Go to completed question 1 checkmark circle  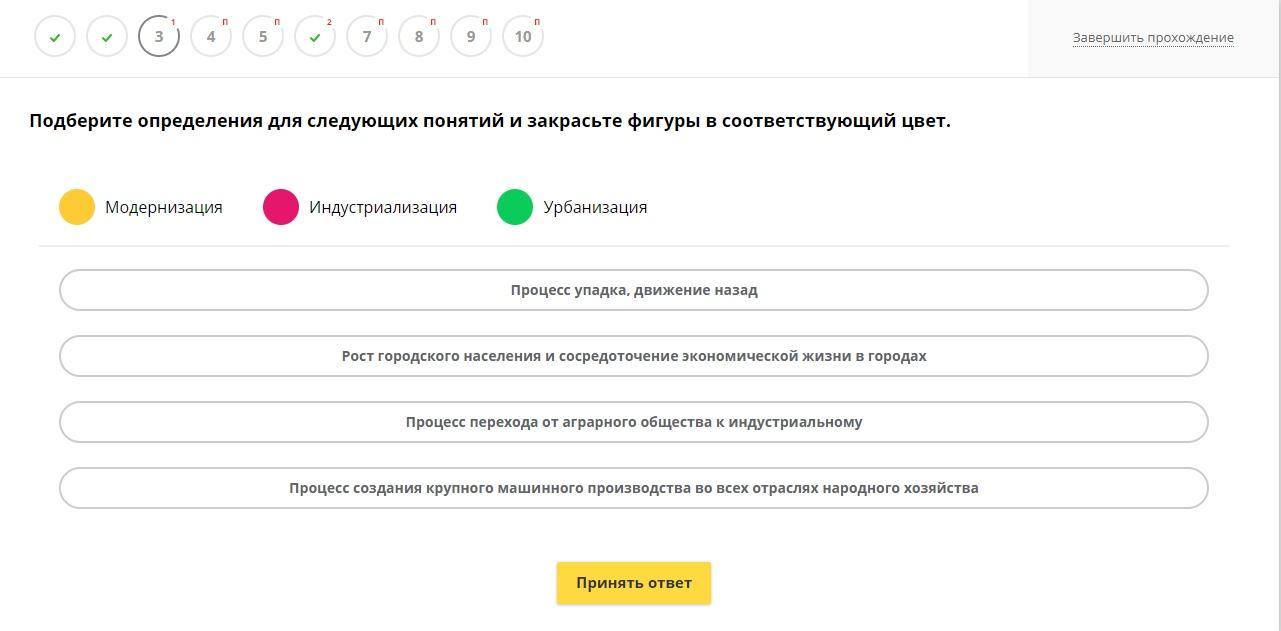tap(55, 37)
